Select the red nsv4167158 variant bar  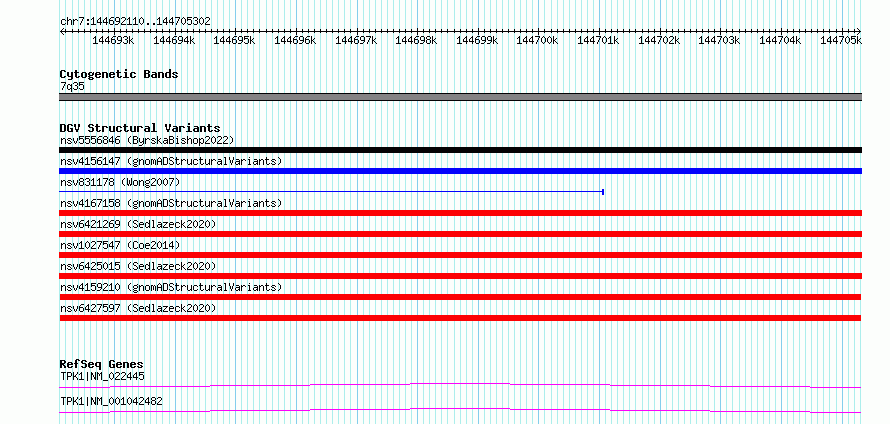[460, 213]
